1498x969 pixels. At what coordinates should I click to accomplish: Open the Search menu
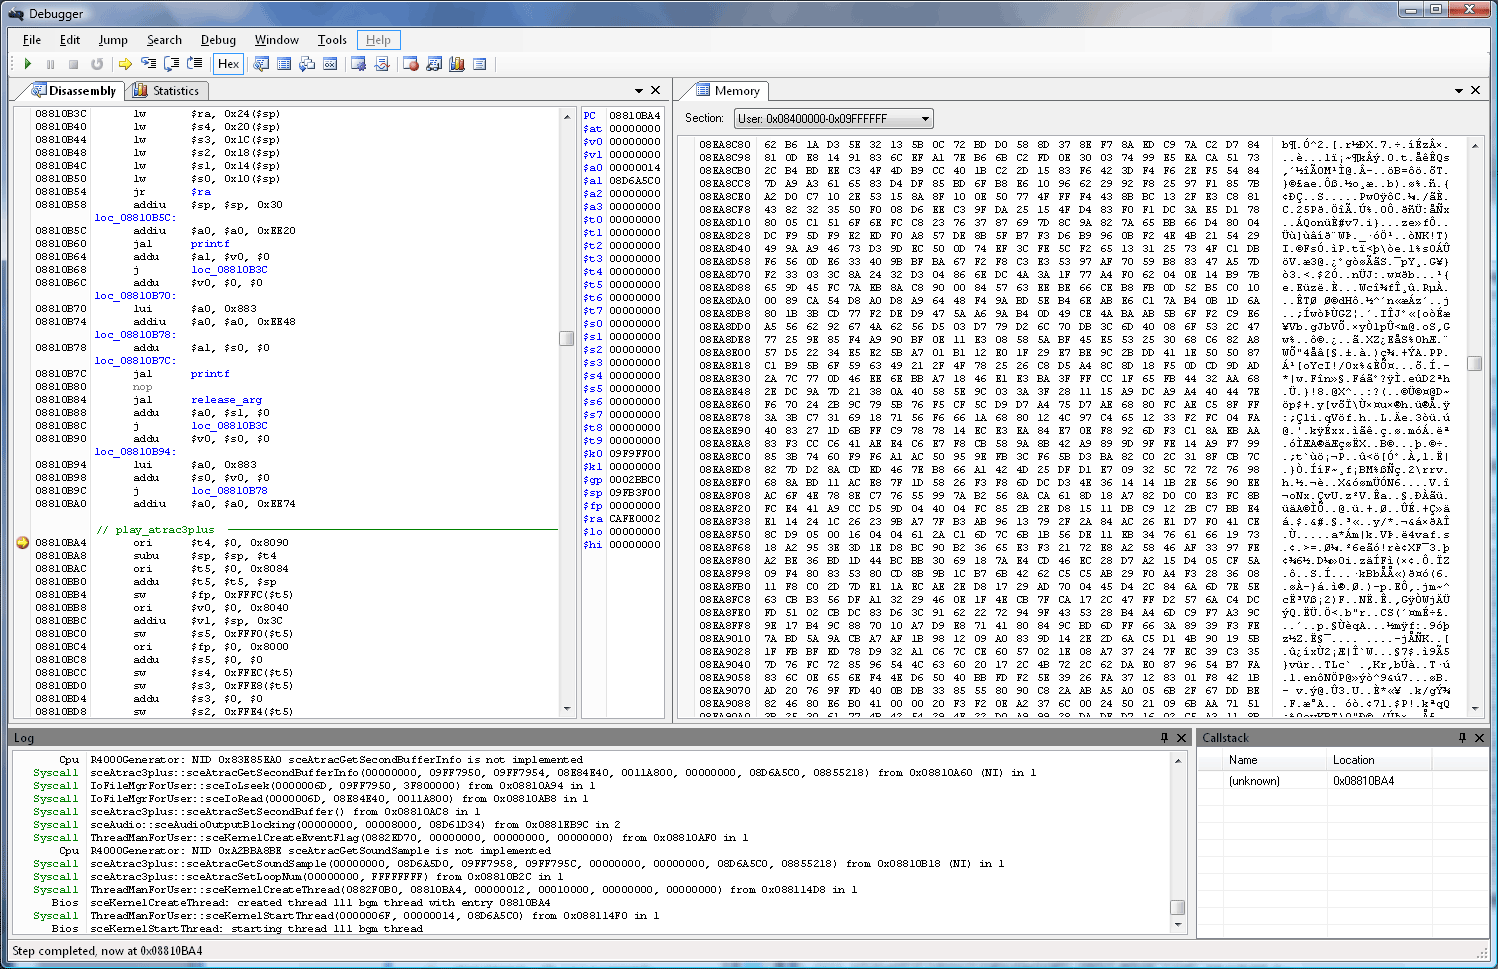point(164,40)
